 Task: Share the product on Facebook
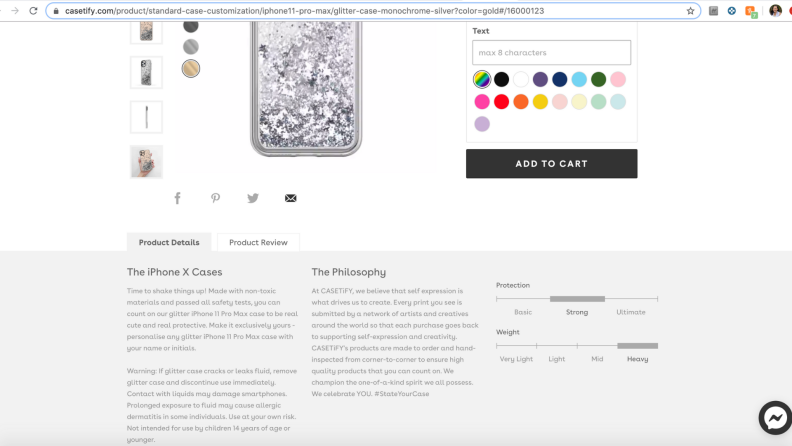(177, 198)
